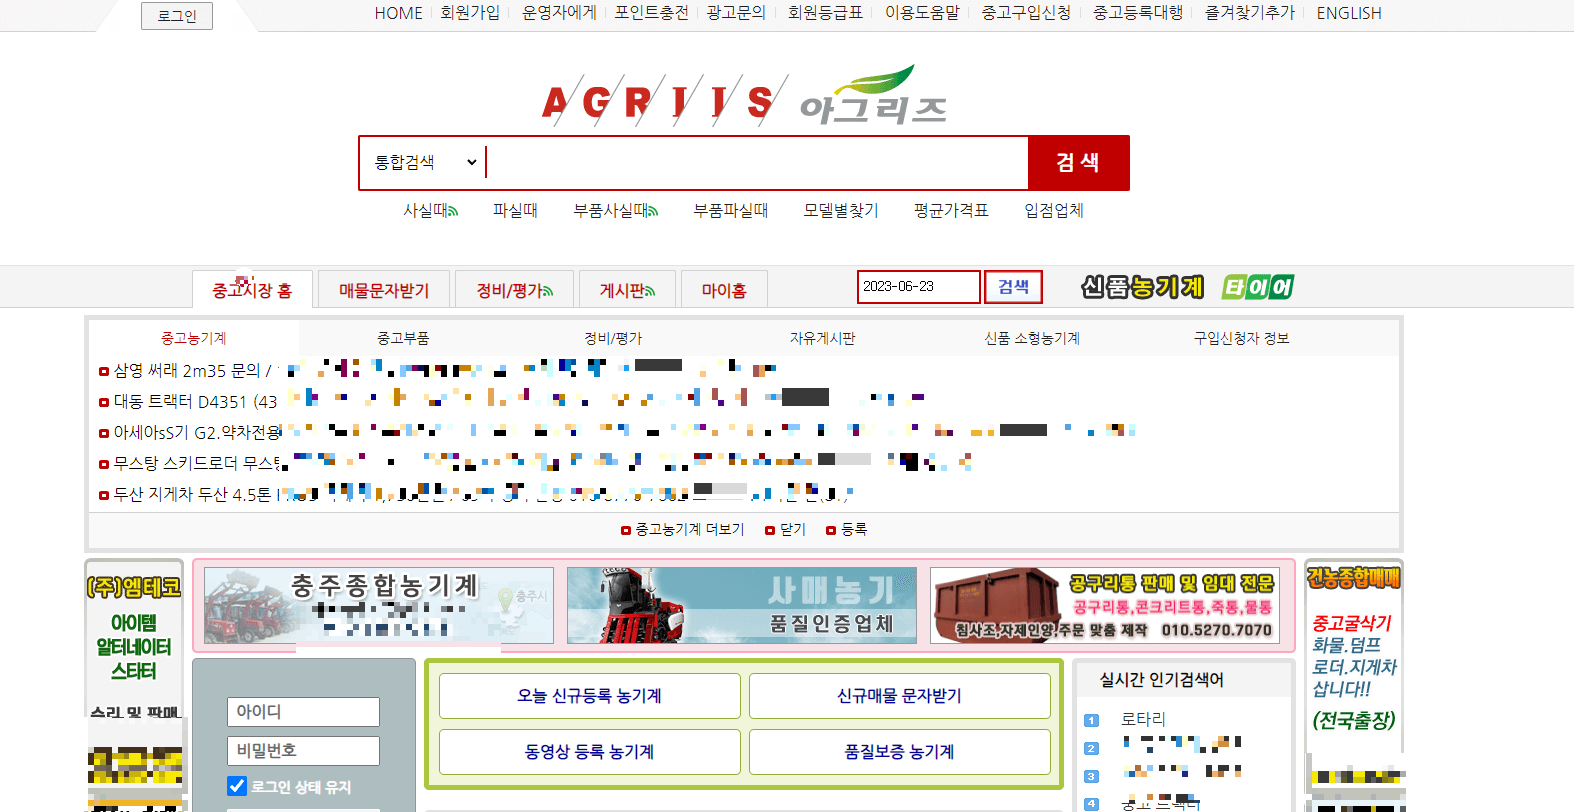Open the 공구리통 판매 및 임대 banner

click(1105, 606)
